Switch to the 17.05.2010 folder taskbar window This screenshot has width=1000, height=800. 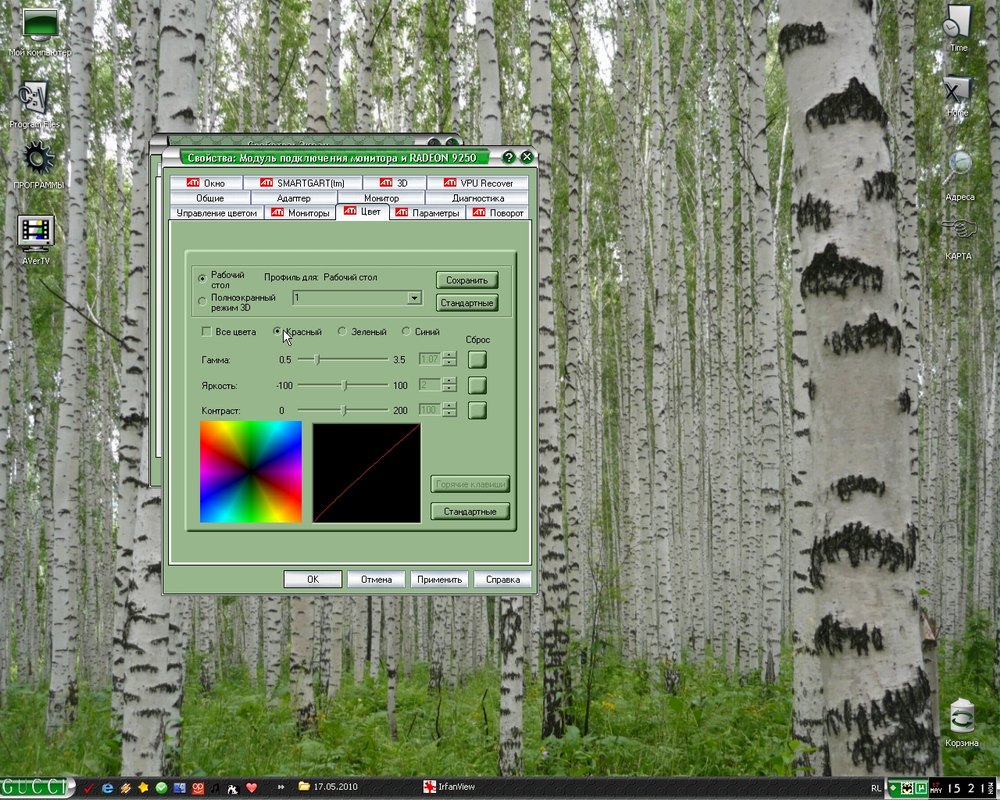click(x=327, y=787)
